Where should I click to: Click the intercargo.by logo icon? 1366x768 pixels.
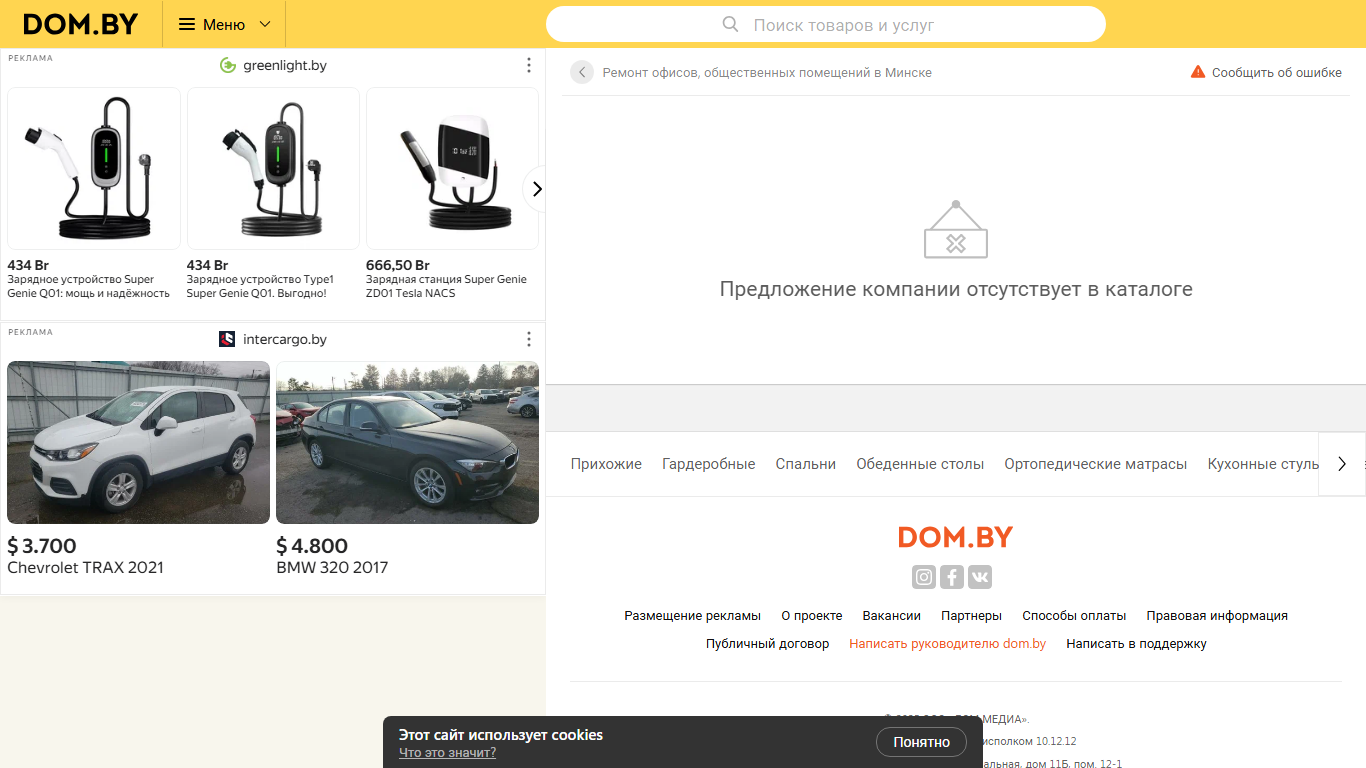[x=227, y=339]
